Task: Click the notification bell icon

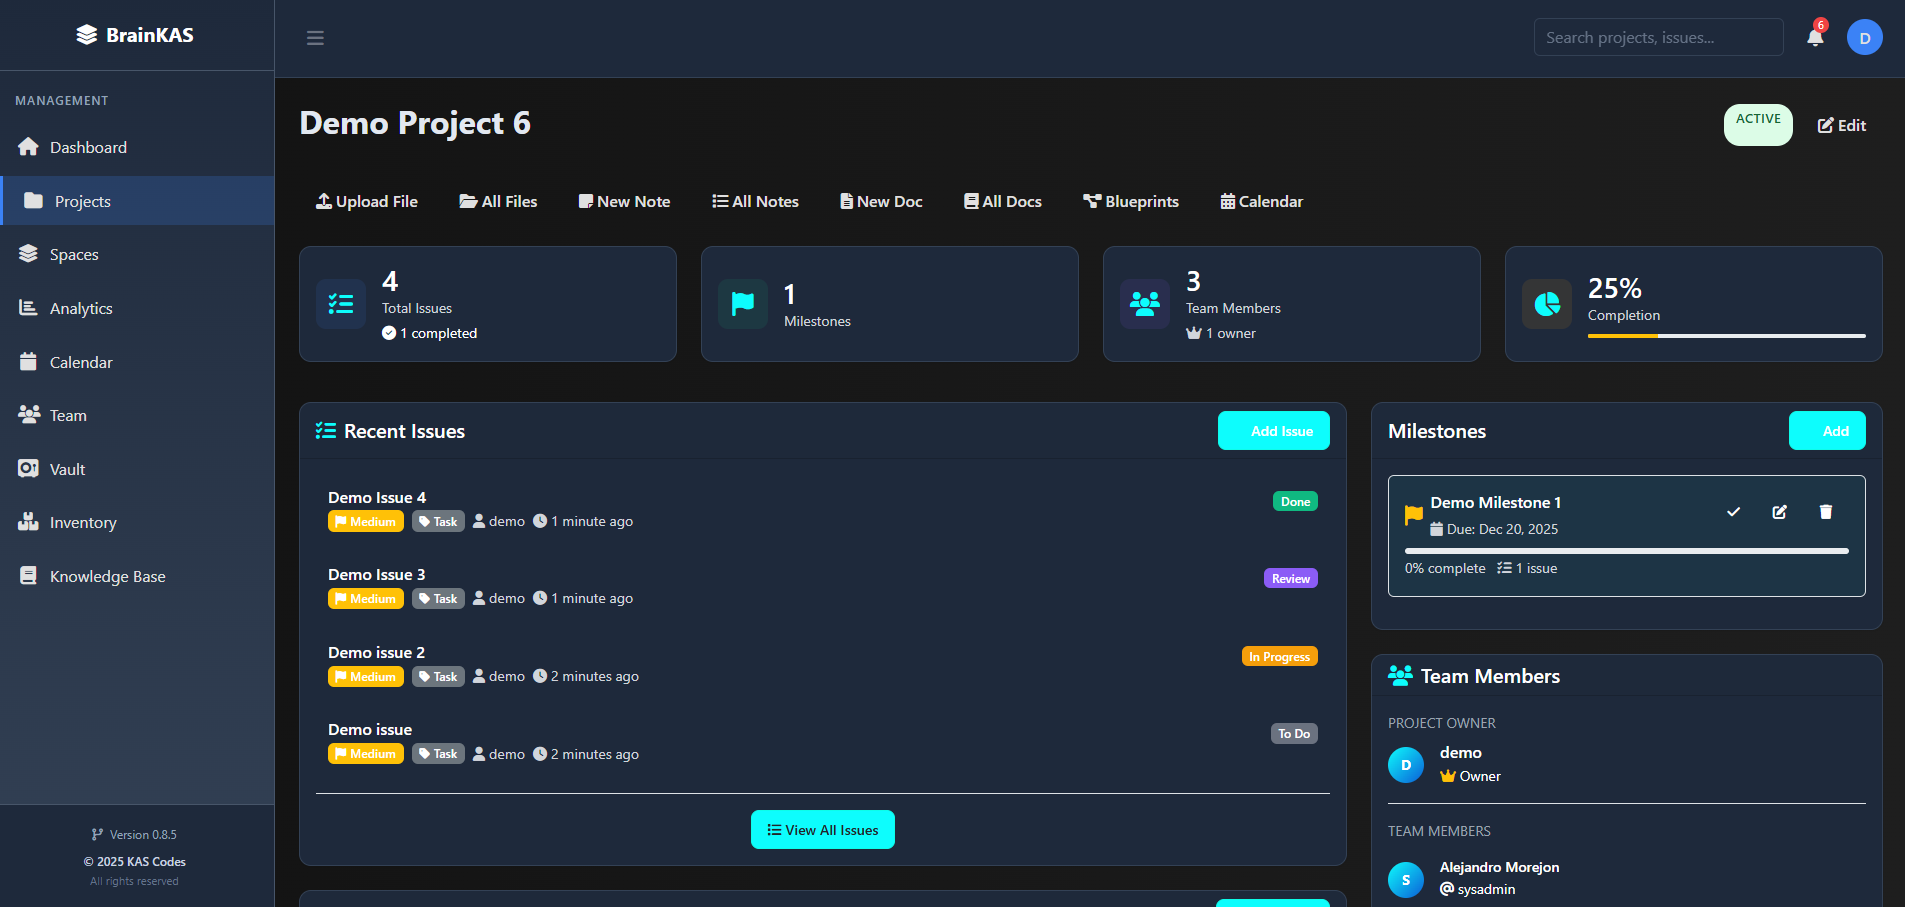Action: coord(1814,38)
